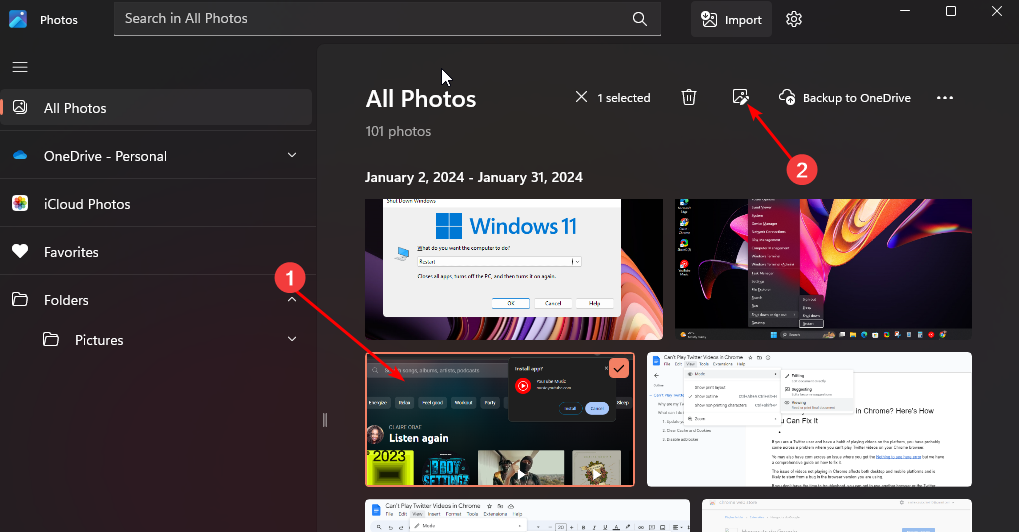Open the hamburger navigation menu
This screenshot has width=1019, height=532.
click(20, 67)
